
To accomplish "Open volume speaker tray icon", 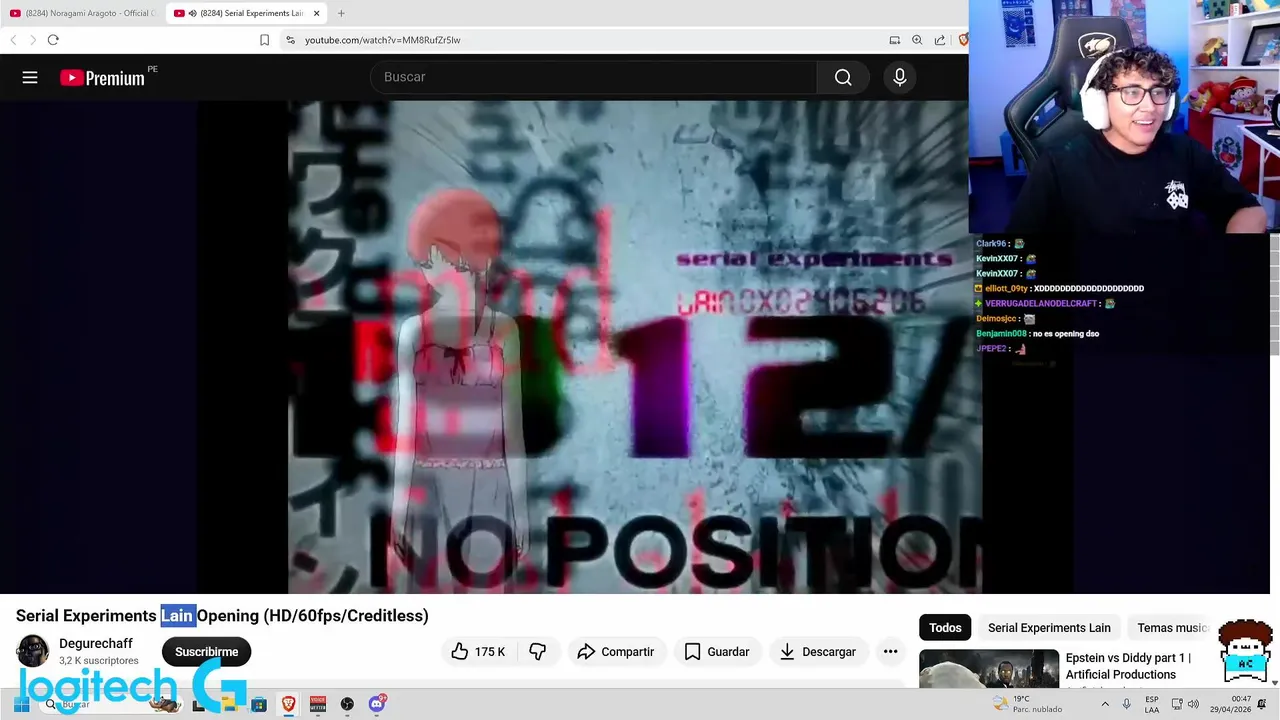I will (1193, 704).
